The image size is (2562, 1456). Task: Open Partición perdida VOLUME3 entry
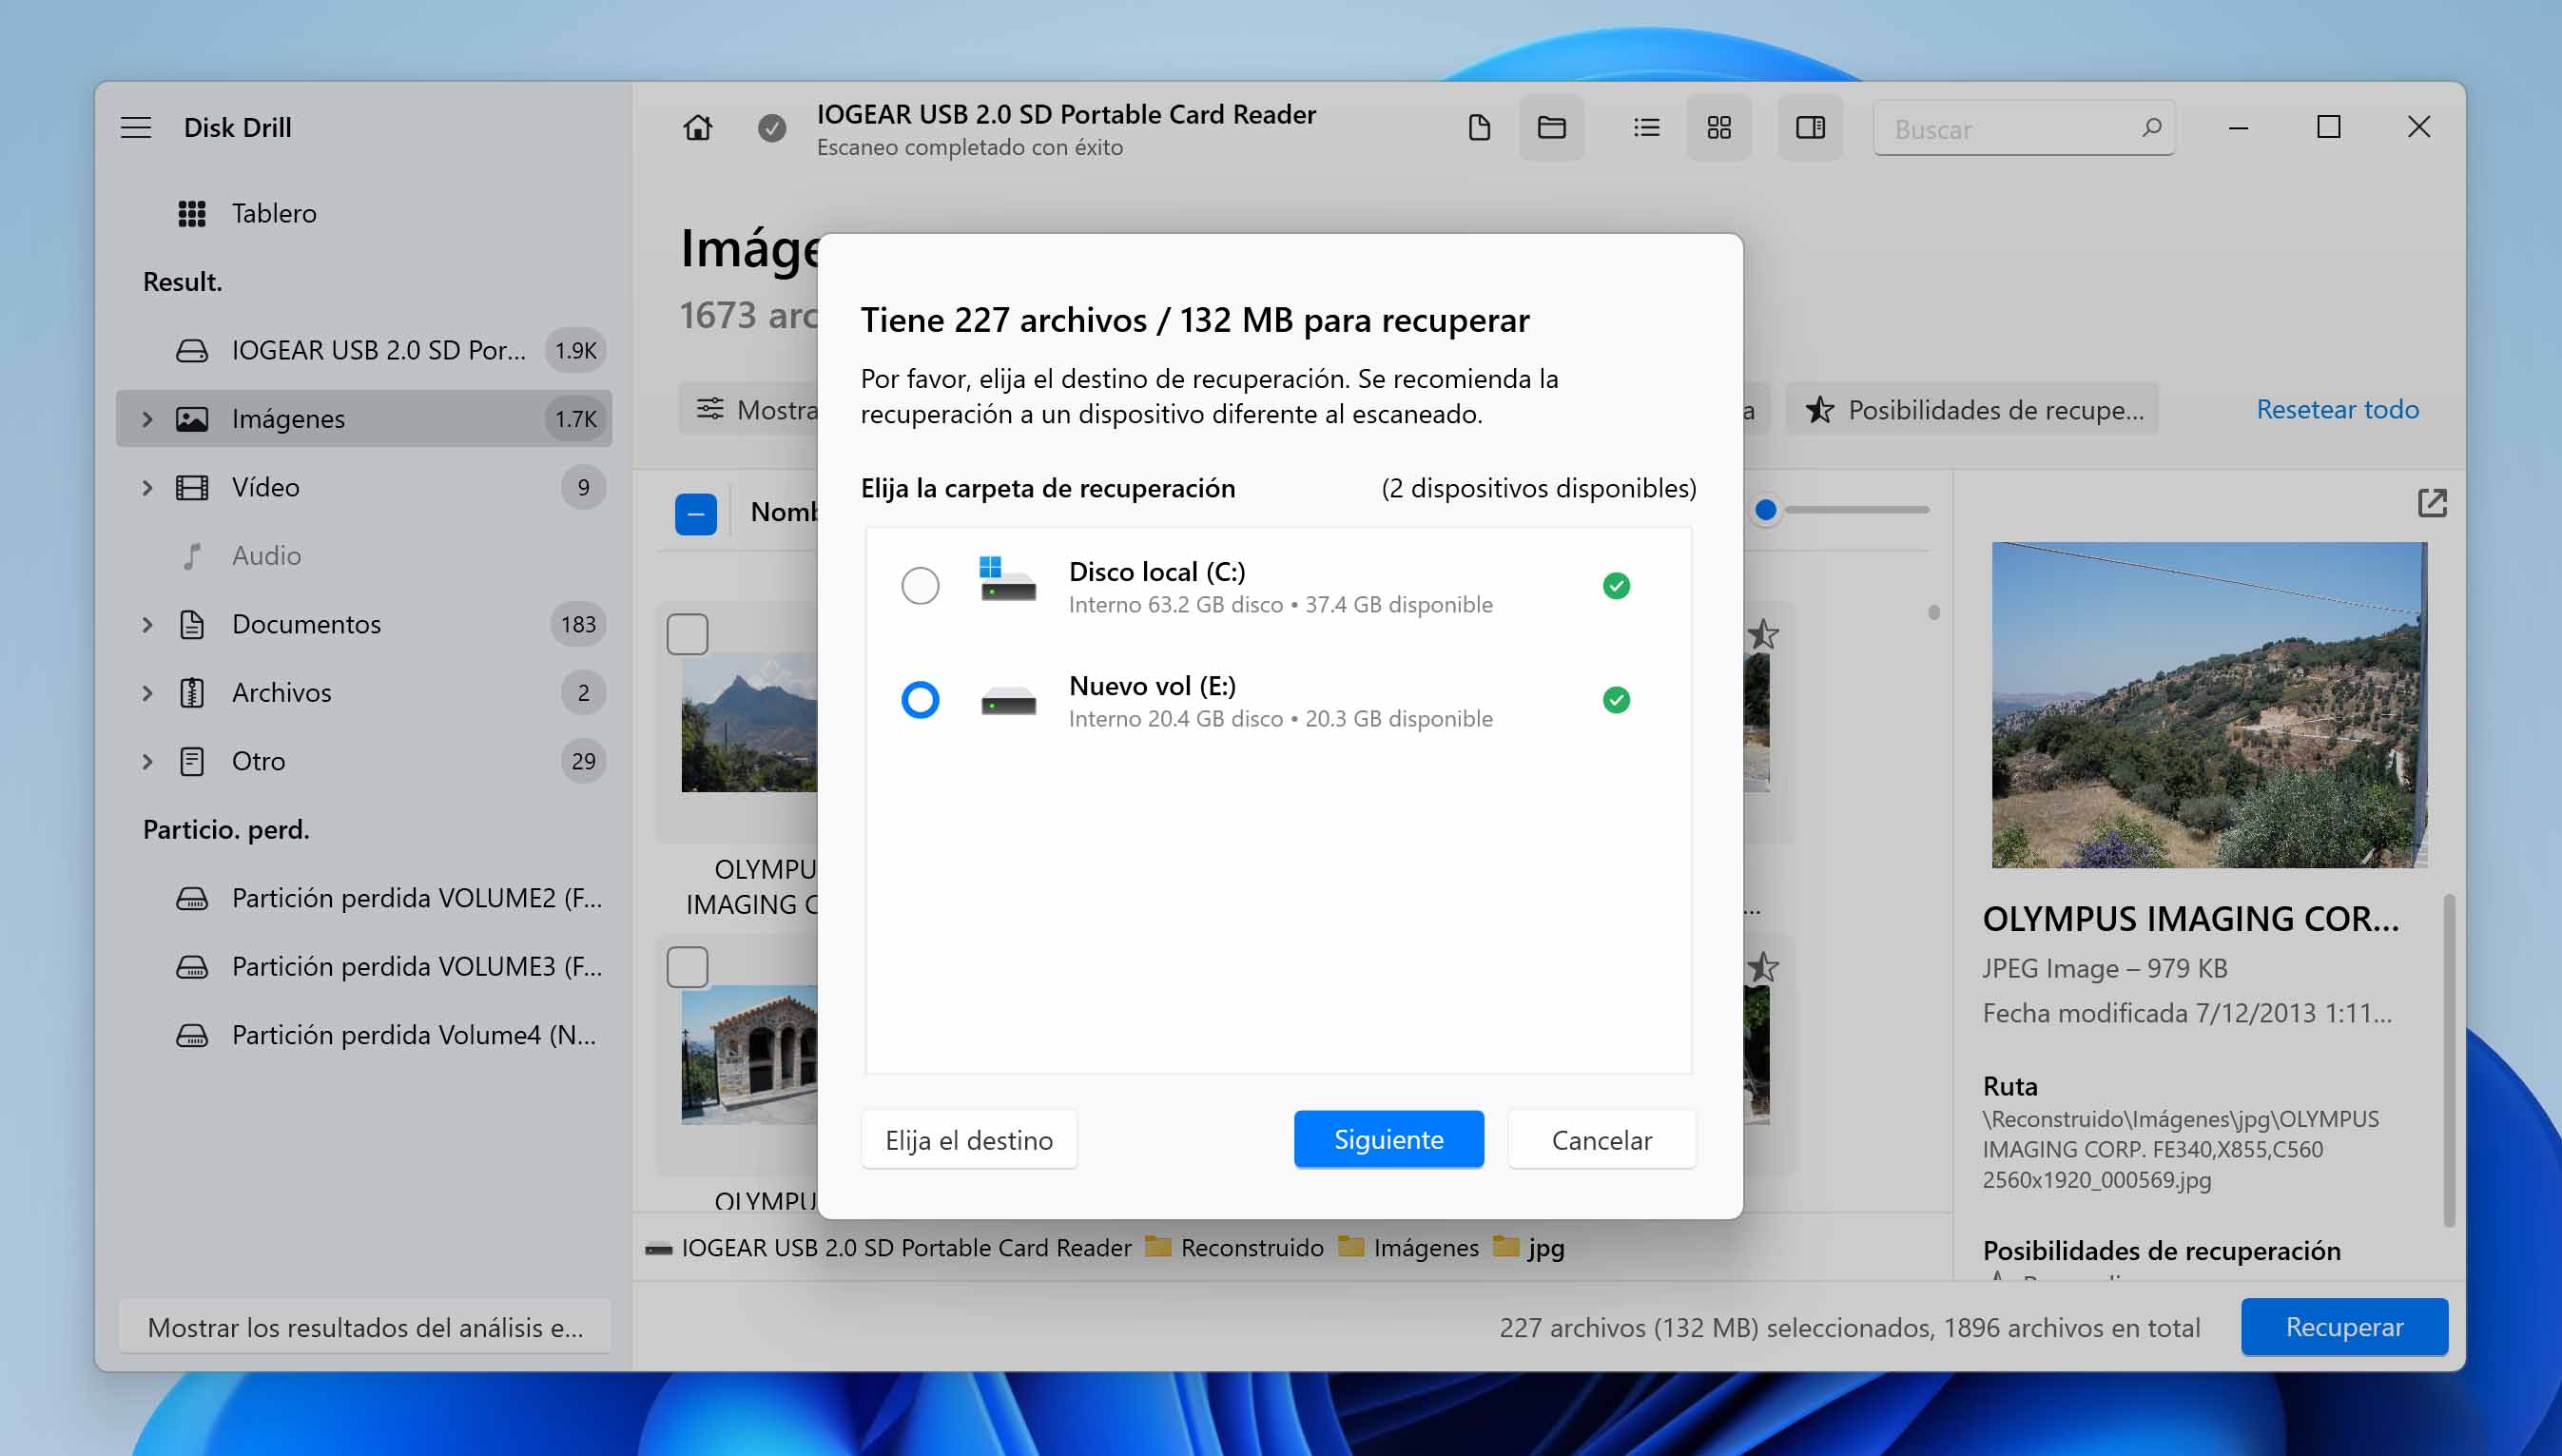(364, 966)
